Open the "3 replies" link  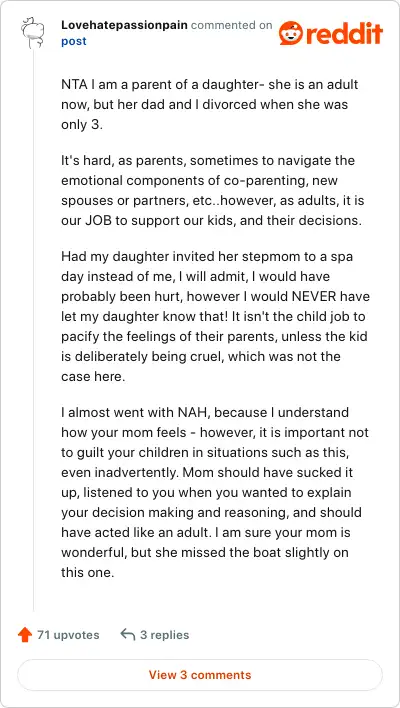(x=164, y=635)
